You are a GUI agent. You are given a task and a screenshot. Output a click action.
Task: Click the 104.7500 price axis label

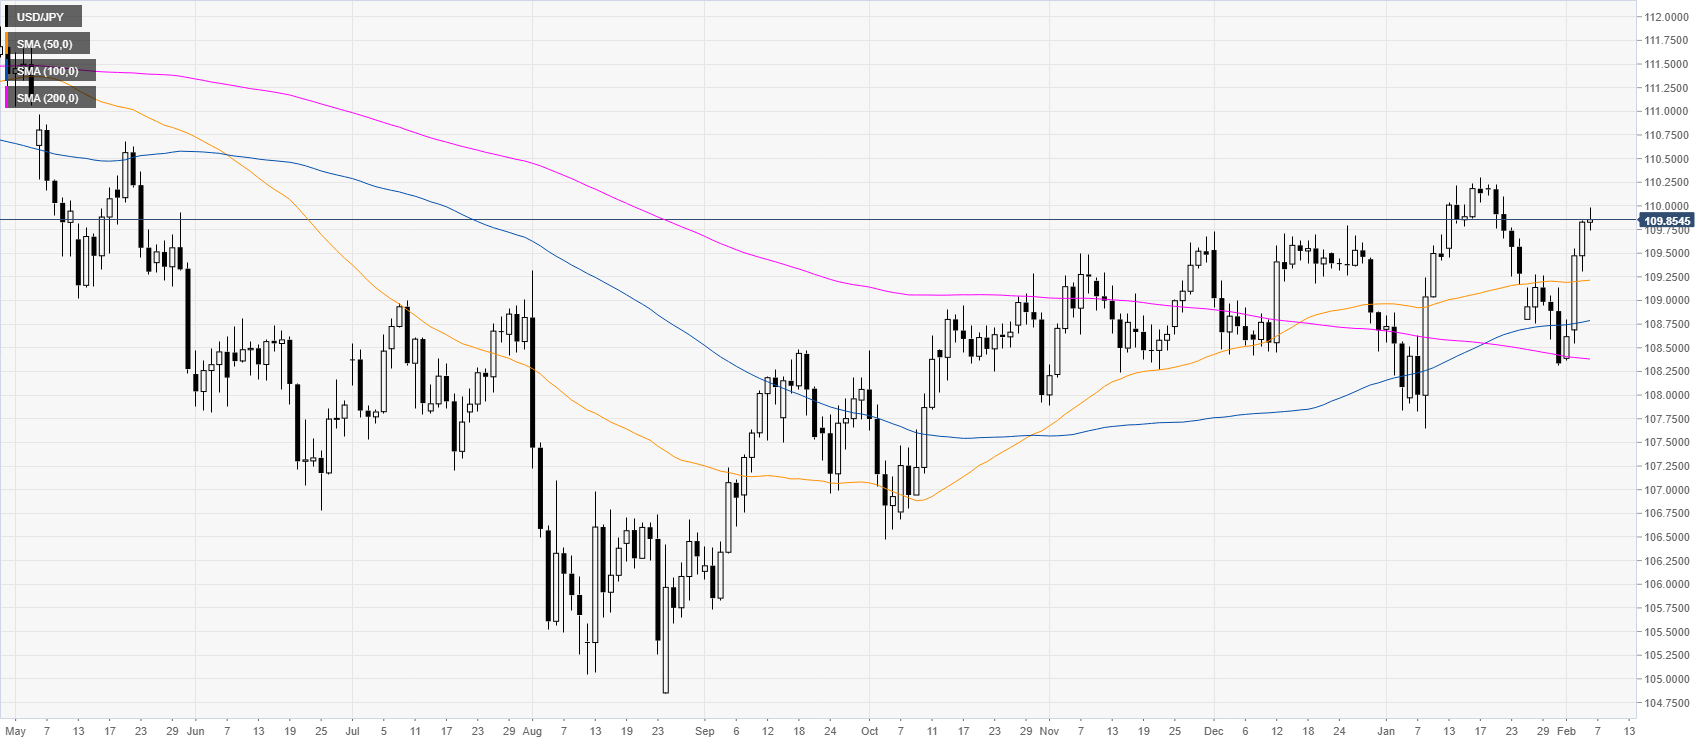coord(1667,703)
